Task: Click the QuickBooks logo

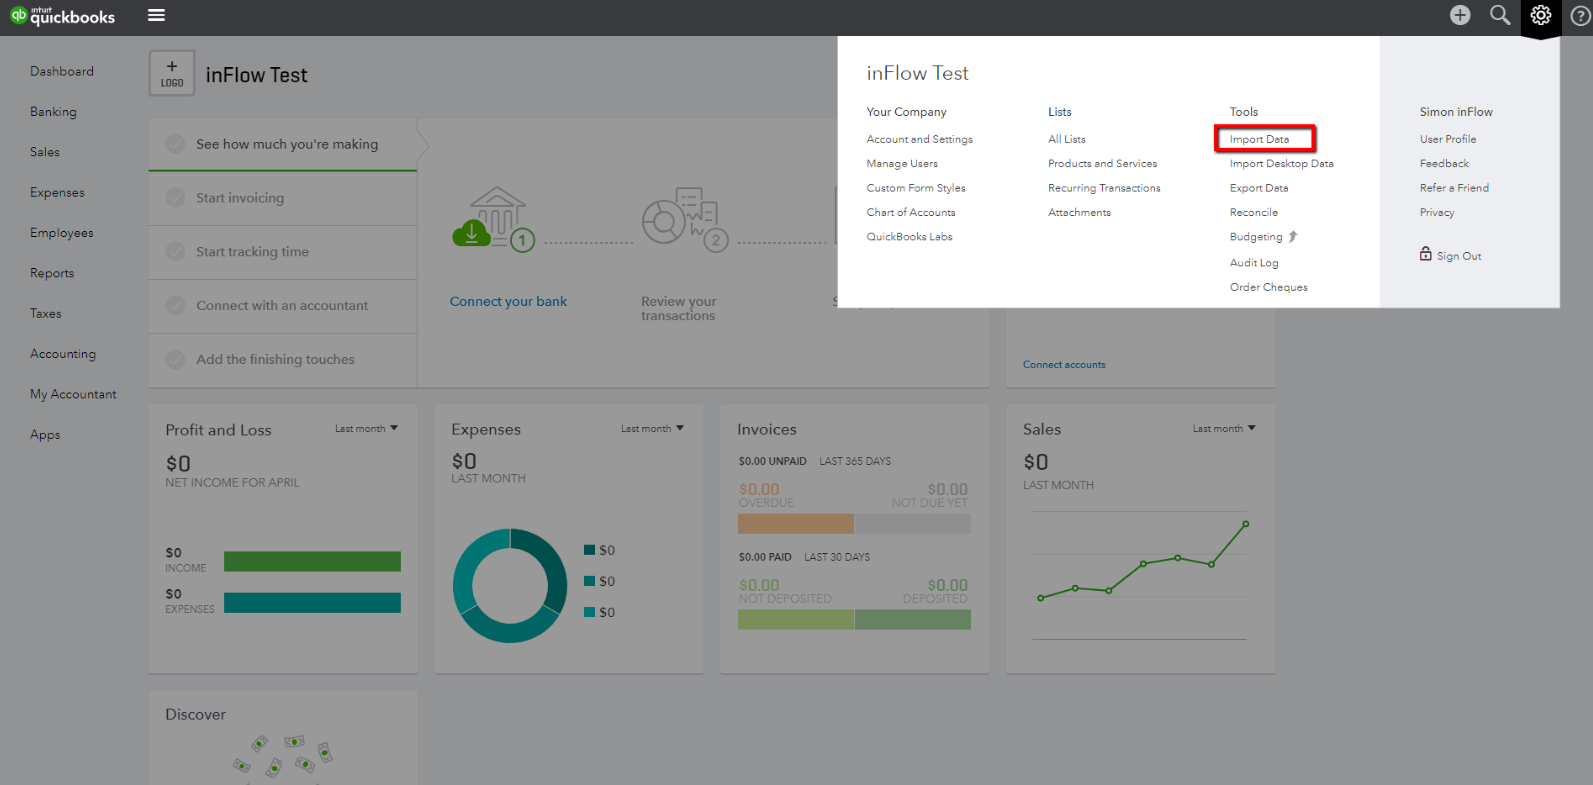Action: click(x=63, y=16)
